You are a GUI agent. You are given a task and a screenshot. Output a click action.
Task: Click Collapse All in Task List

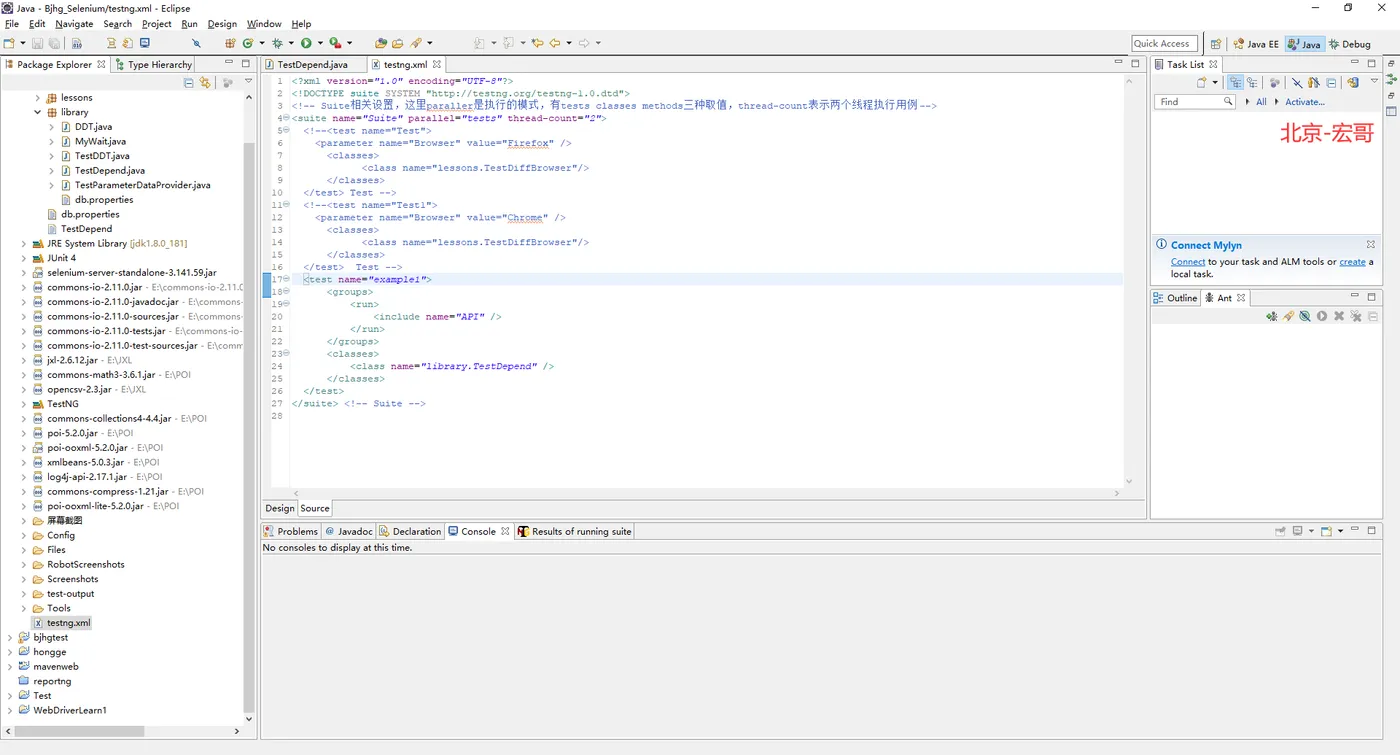1331,82
